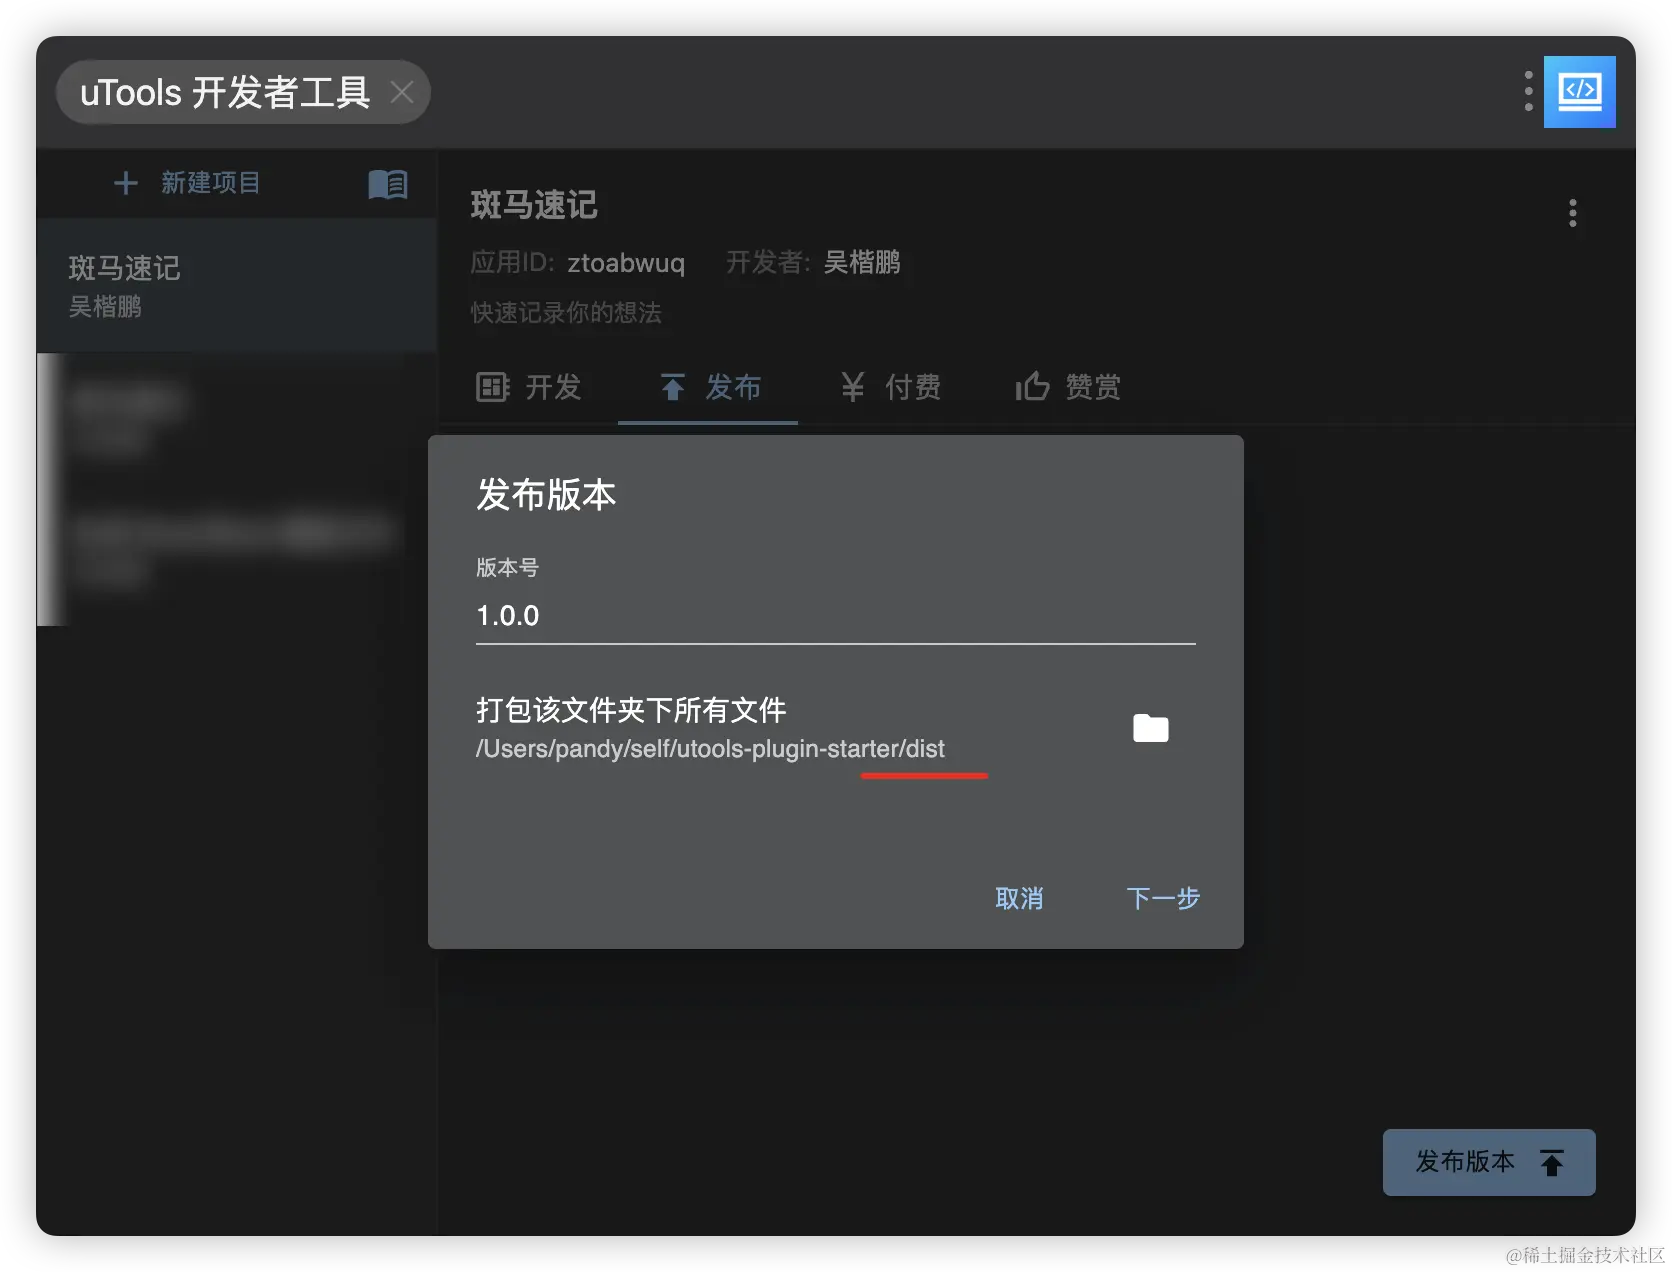
Task: Click the 发布版本 dialog title
Action: tap(546, 495)
